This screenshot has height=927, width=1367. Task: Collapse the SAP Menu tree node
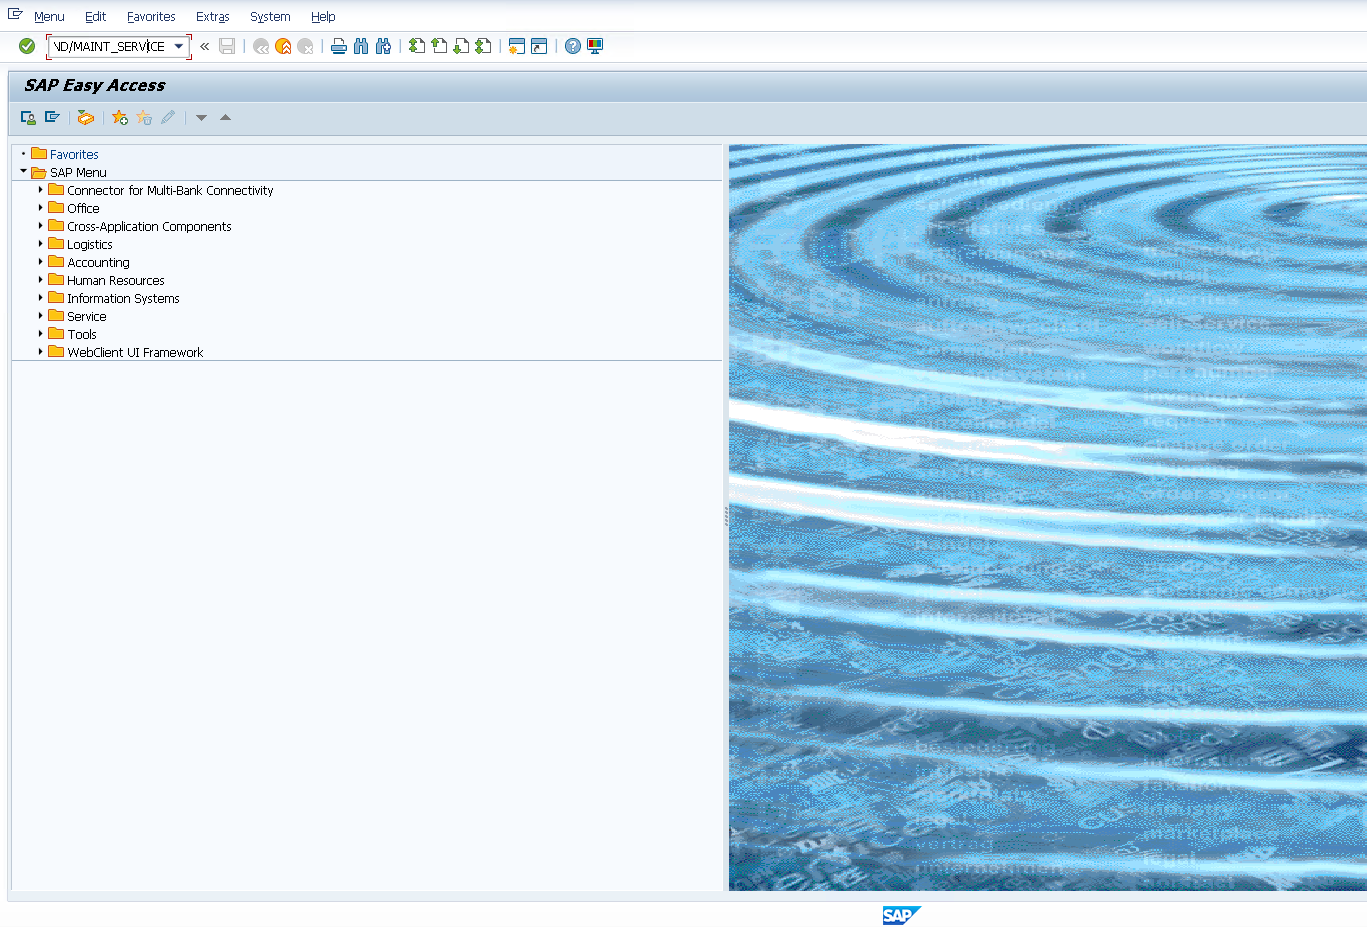click(23, 172)
